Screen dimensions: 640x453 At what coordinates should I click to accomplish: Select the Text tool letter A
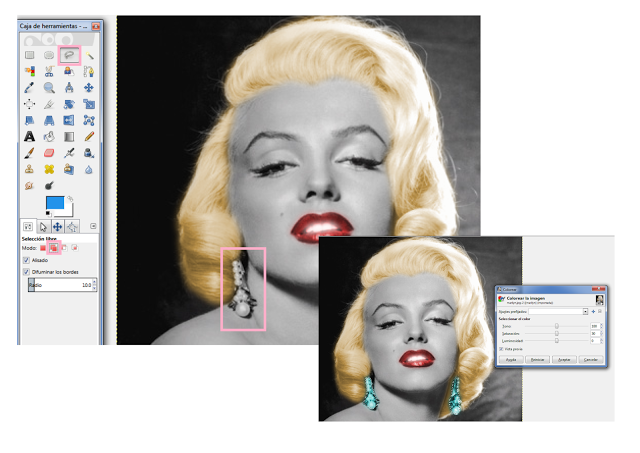click(29, 136)
